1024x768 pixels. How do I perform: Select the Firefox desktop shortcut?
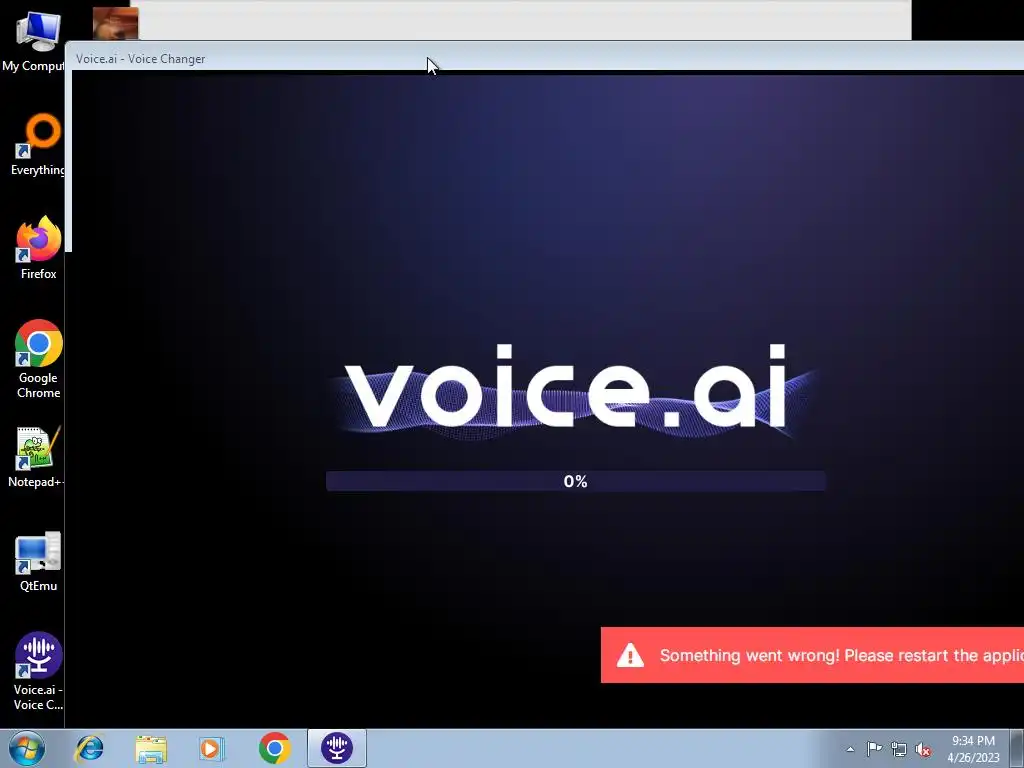[x=38, y=248]
